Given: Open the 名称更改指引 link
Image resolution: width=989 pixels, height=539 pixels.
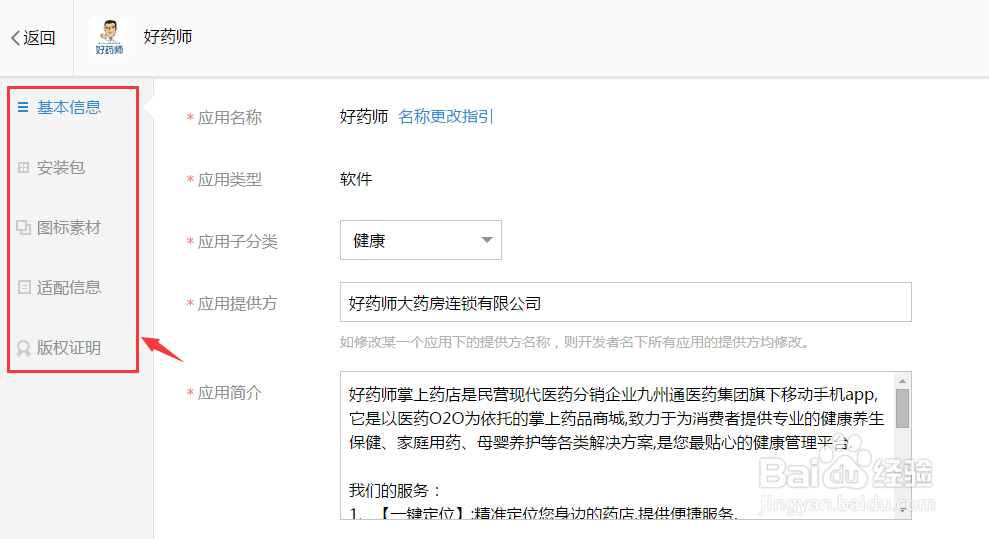Looking at the screenshot, I should [445, 117].
